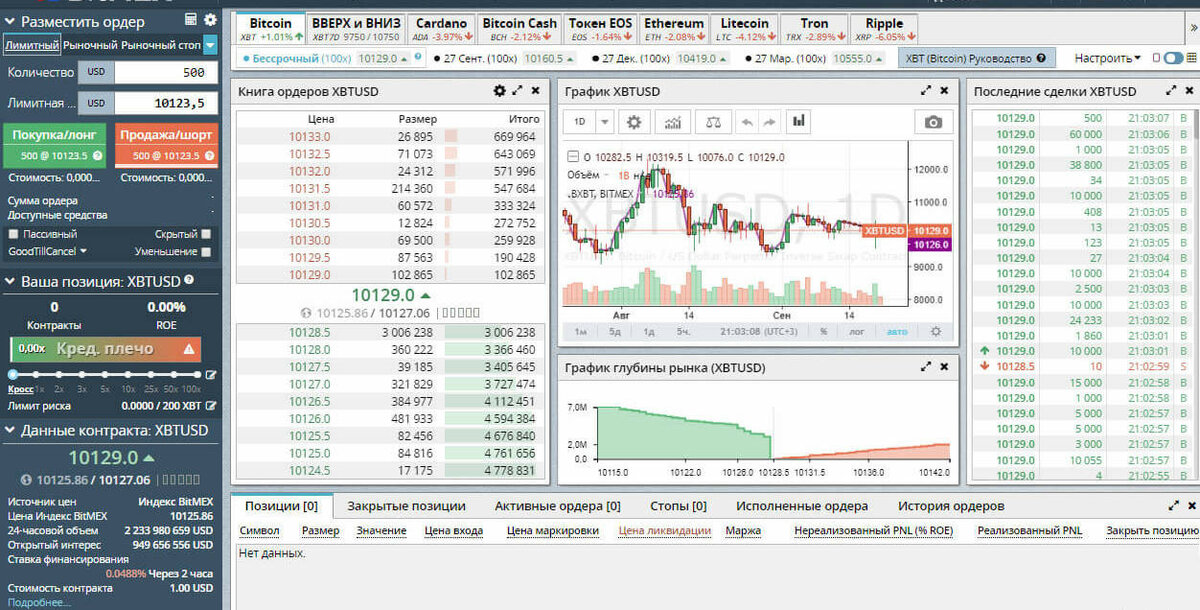
Task: Expand recent trades panel fullscreen
Action: (x=1172, y=91)
